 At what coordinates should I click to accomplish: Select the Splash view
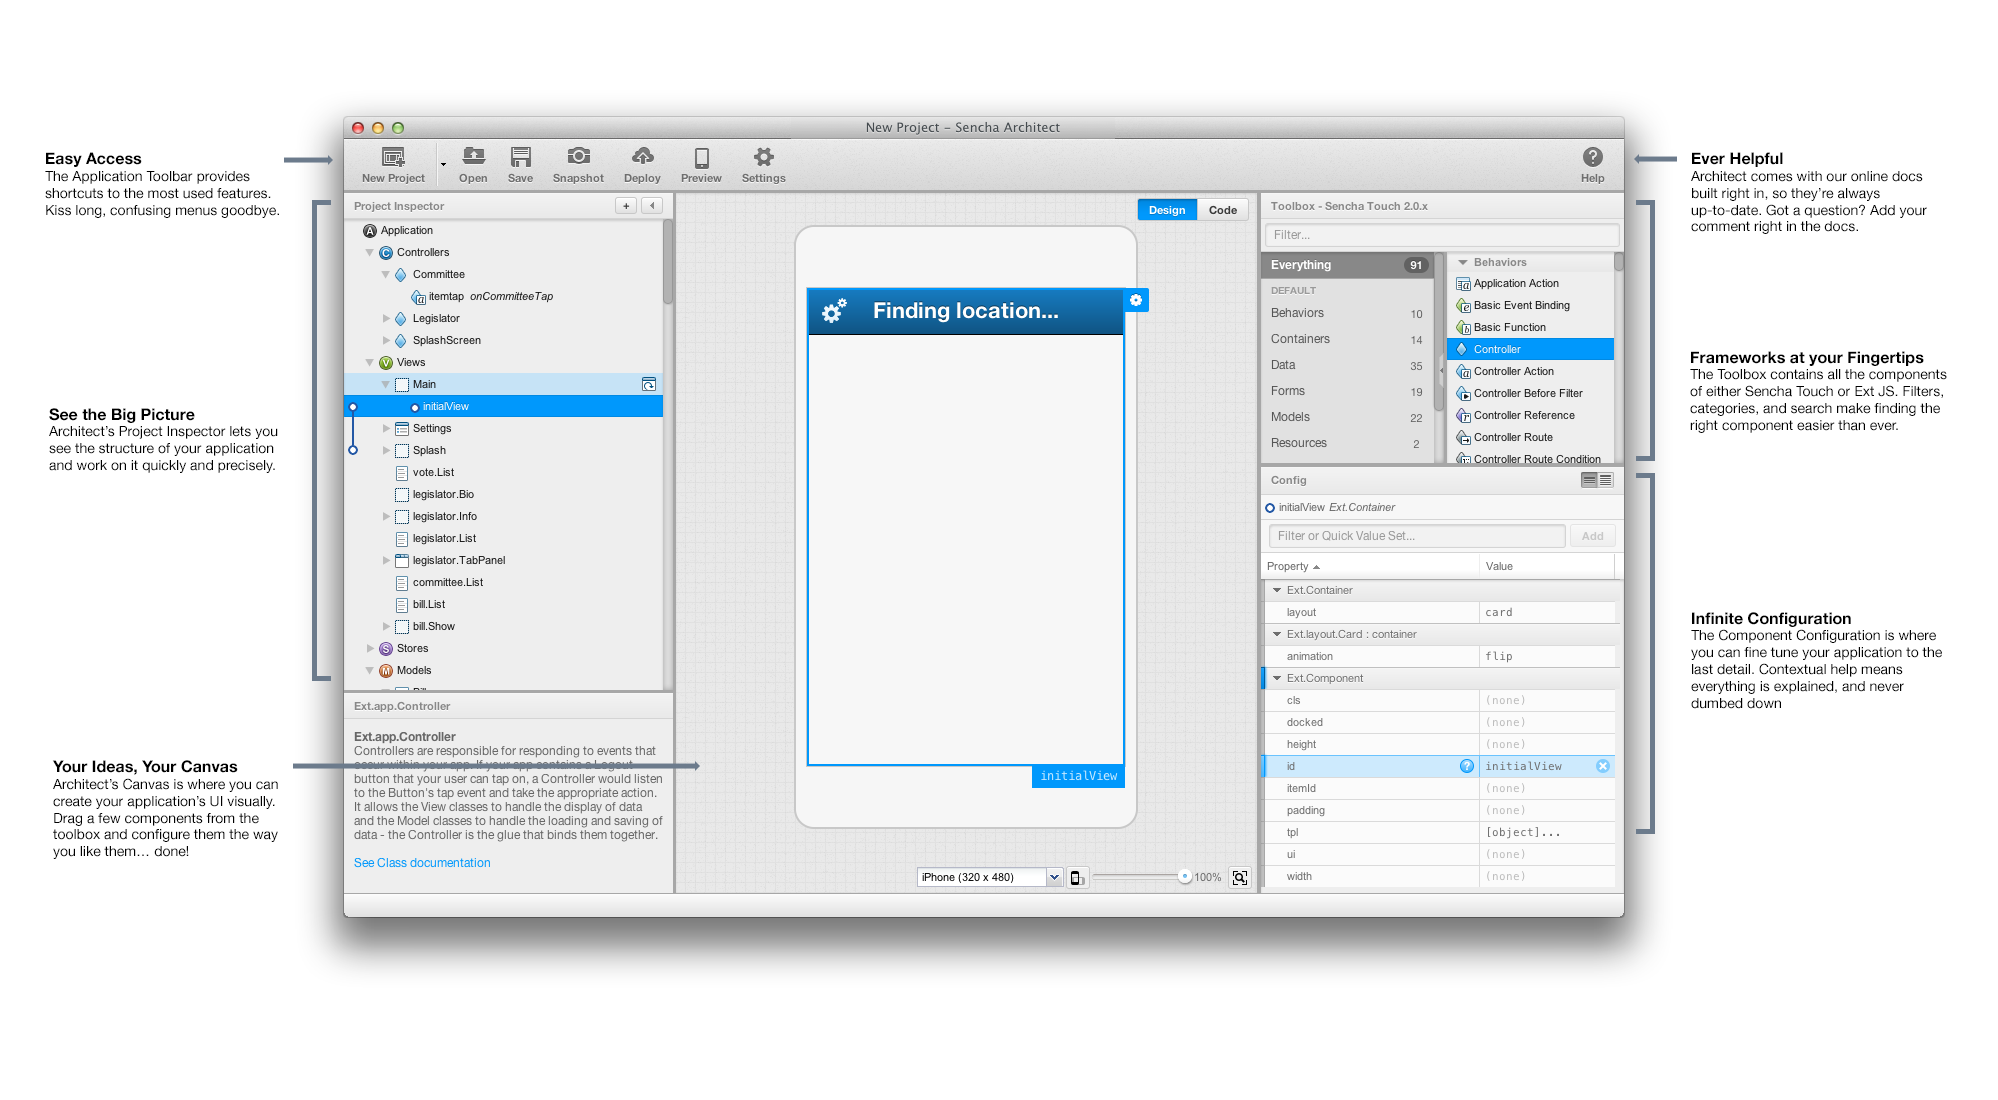click(x=429, y=451)
